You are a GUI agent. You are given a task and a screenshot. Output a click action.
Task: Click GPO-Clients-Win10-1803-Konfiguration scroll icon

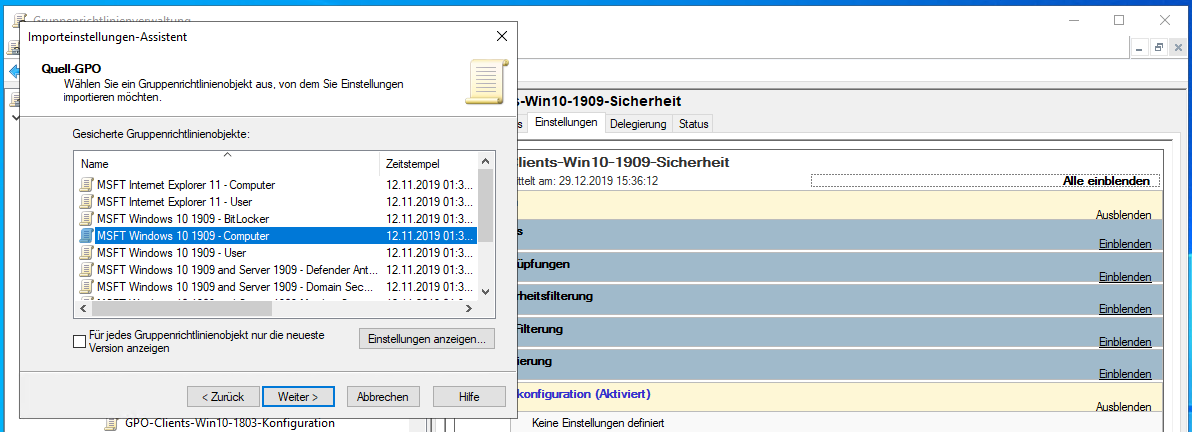tap(111, 423)
